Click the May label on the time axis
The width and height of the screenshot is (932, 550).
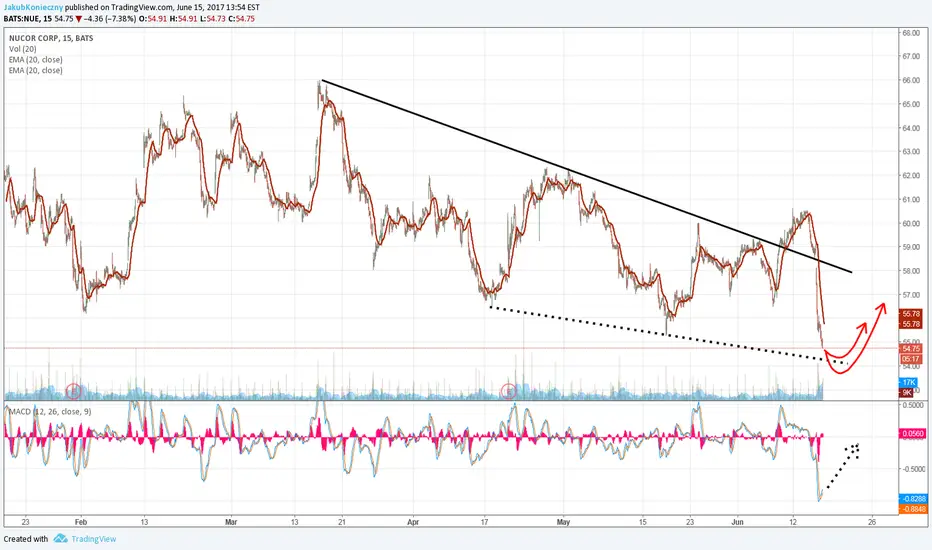pos(563,522)
